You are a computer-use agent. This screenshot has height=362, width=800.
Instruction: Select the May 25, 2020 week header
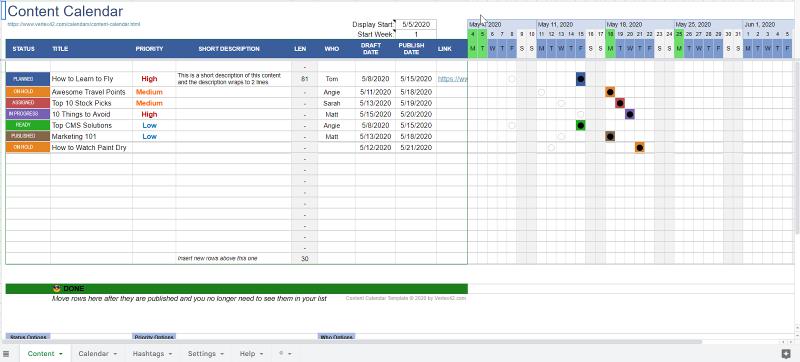click(x=708, y=24)
